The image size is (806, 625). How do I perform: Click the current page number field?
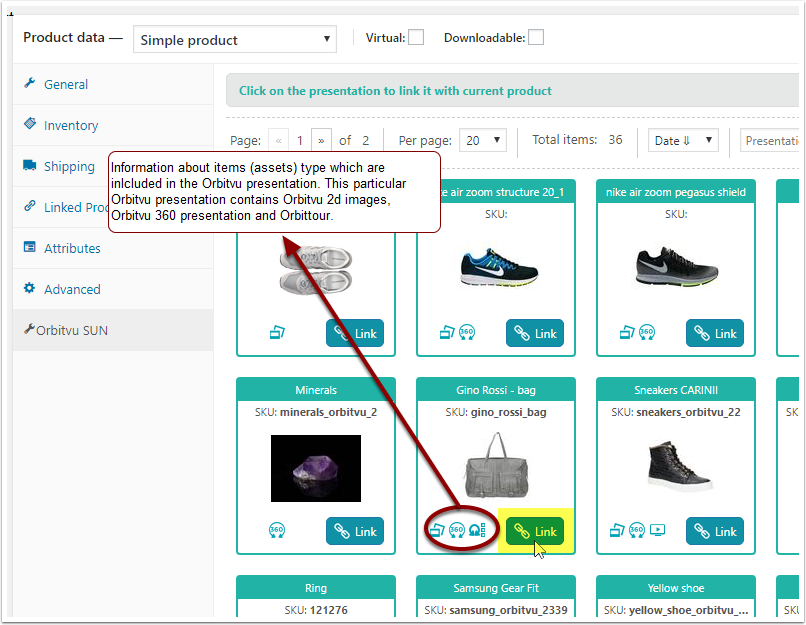click(x=300, y=140)
